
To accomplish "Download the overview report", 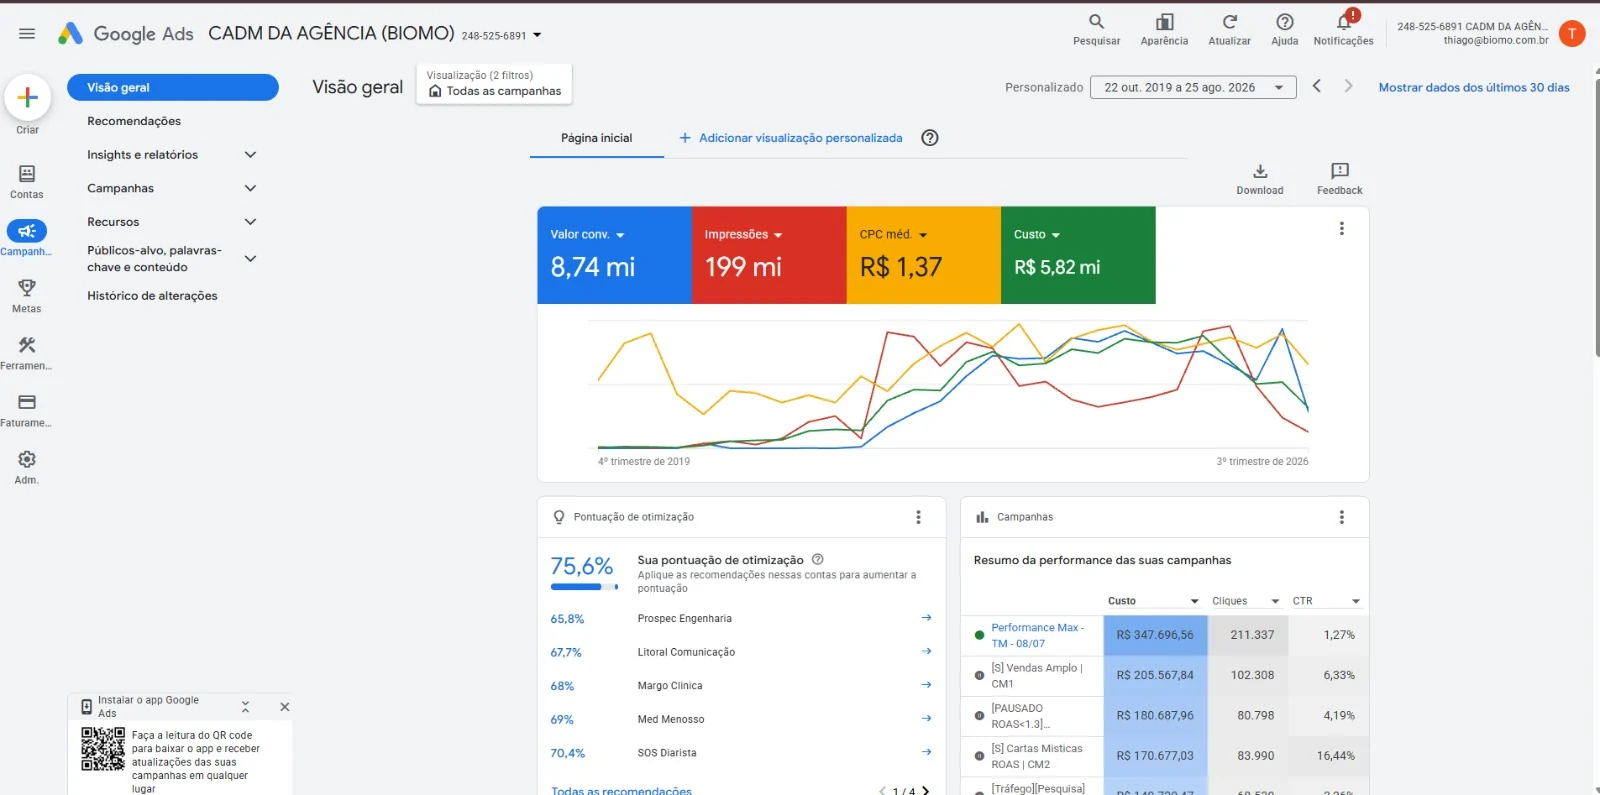I will (x=1260, y=179).
